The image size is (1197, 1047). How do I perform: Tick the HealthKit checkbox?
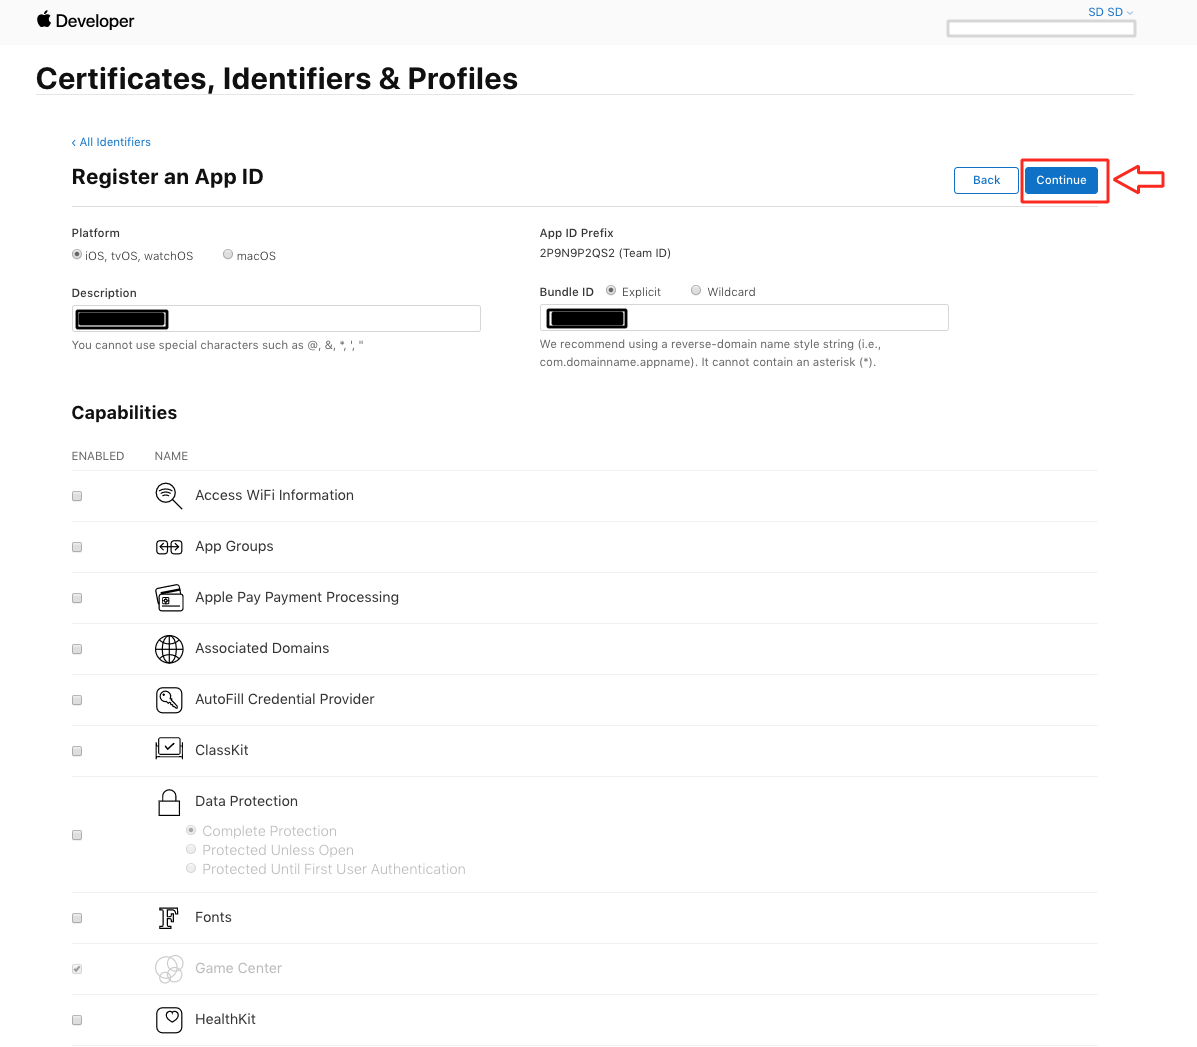click(77, 1020)
